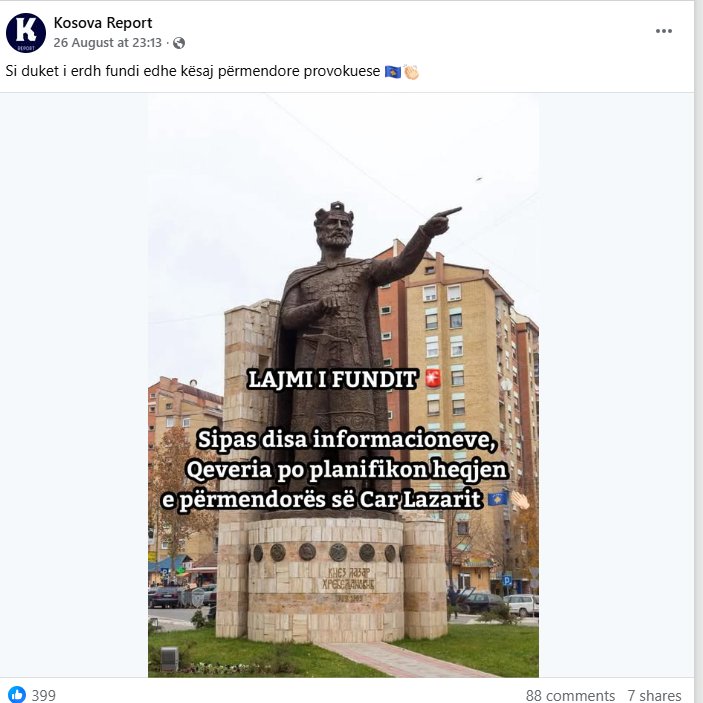This screenshot has width=703, height=703.
Task: Select the caption text starting 'Si duket'
Action: pyautogui.click(x=193, y=71)
